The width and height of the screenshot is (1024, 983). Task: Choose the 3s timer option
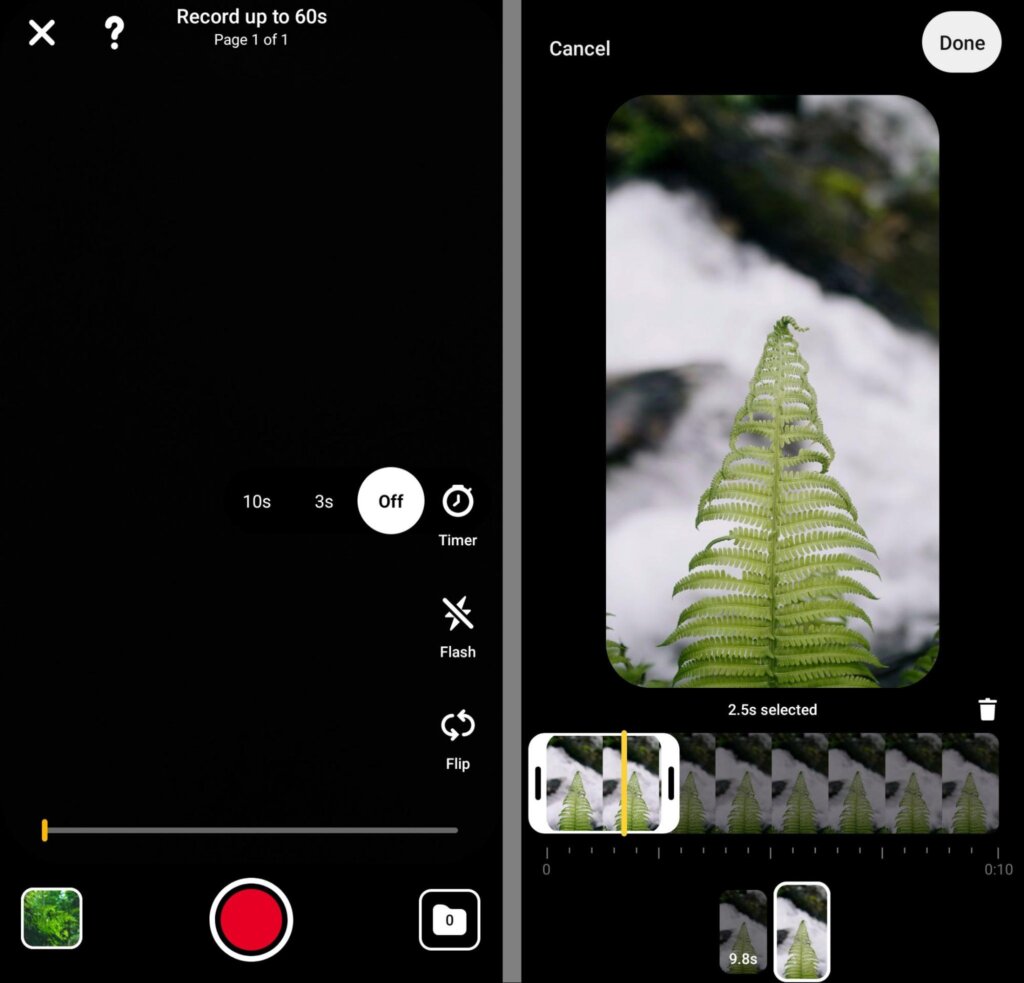pos(323,501)
